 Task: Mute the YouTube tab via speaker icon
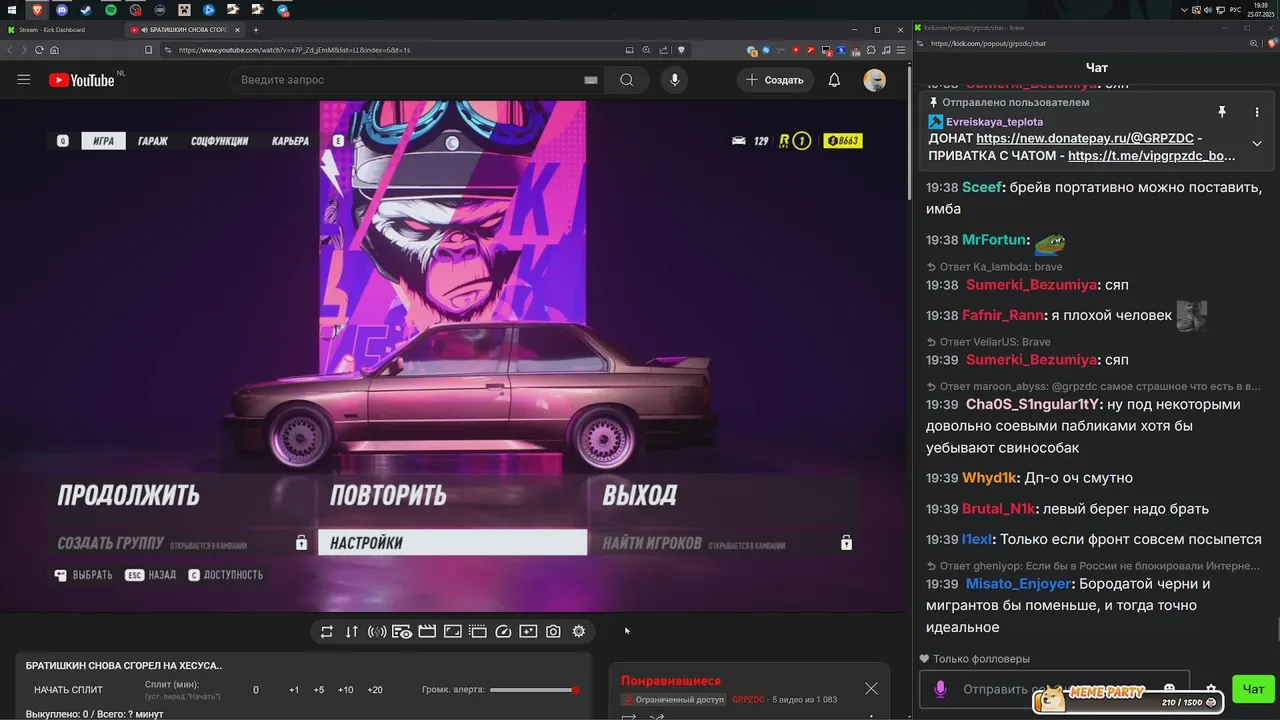coord(145,30)
